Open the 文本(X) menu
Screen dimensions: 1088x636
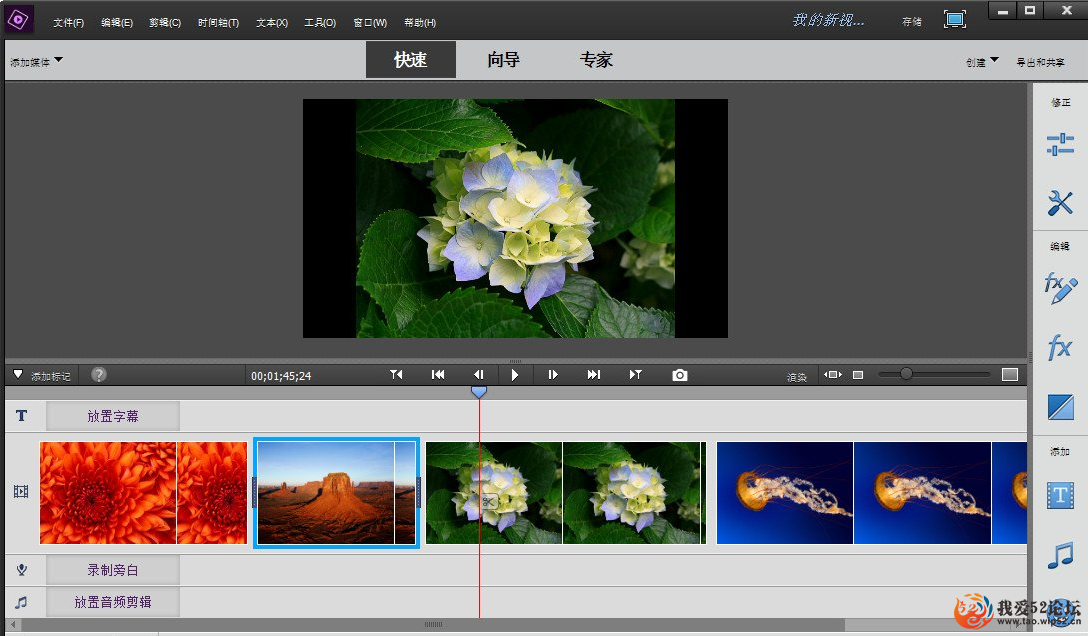pos(271,22)
